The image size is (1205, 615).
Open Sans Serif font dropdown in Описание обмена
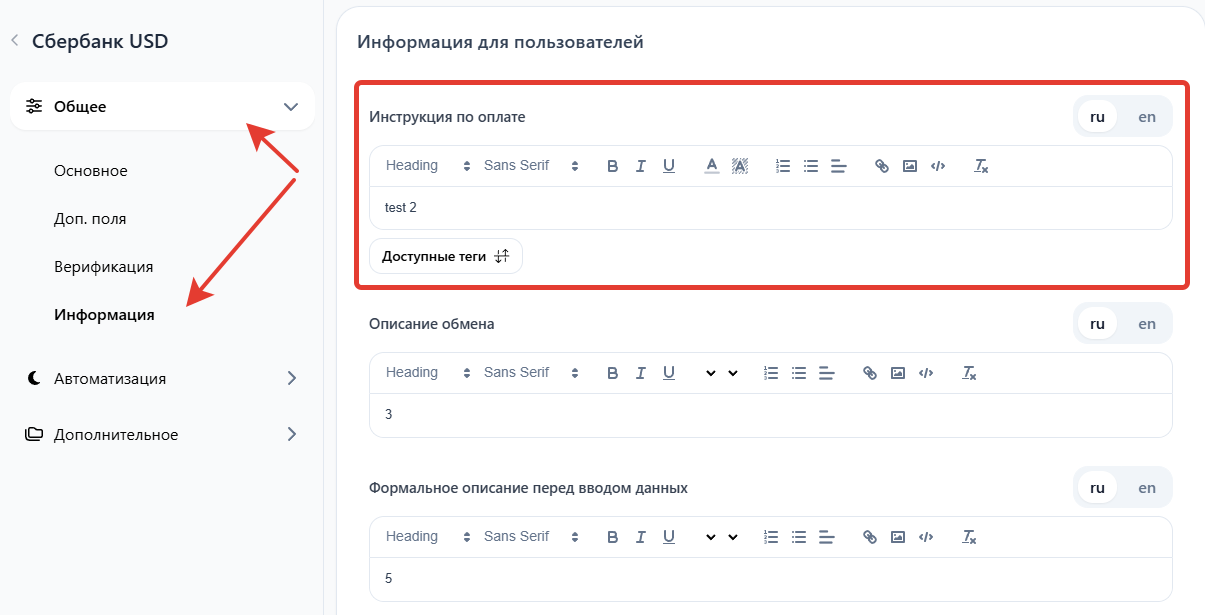point(530,373)
